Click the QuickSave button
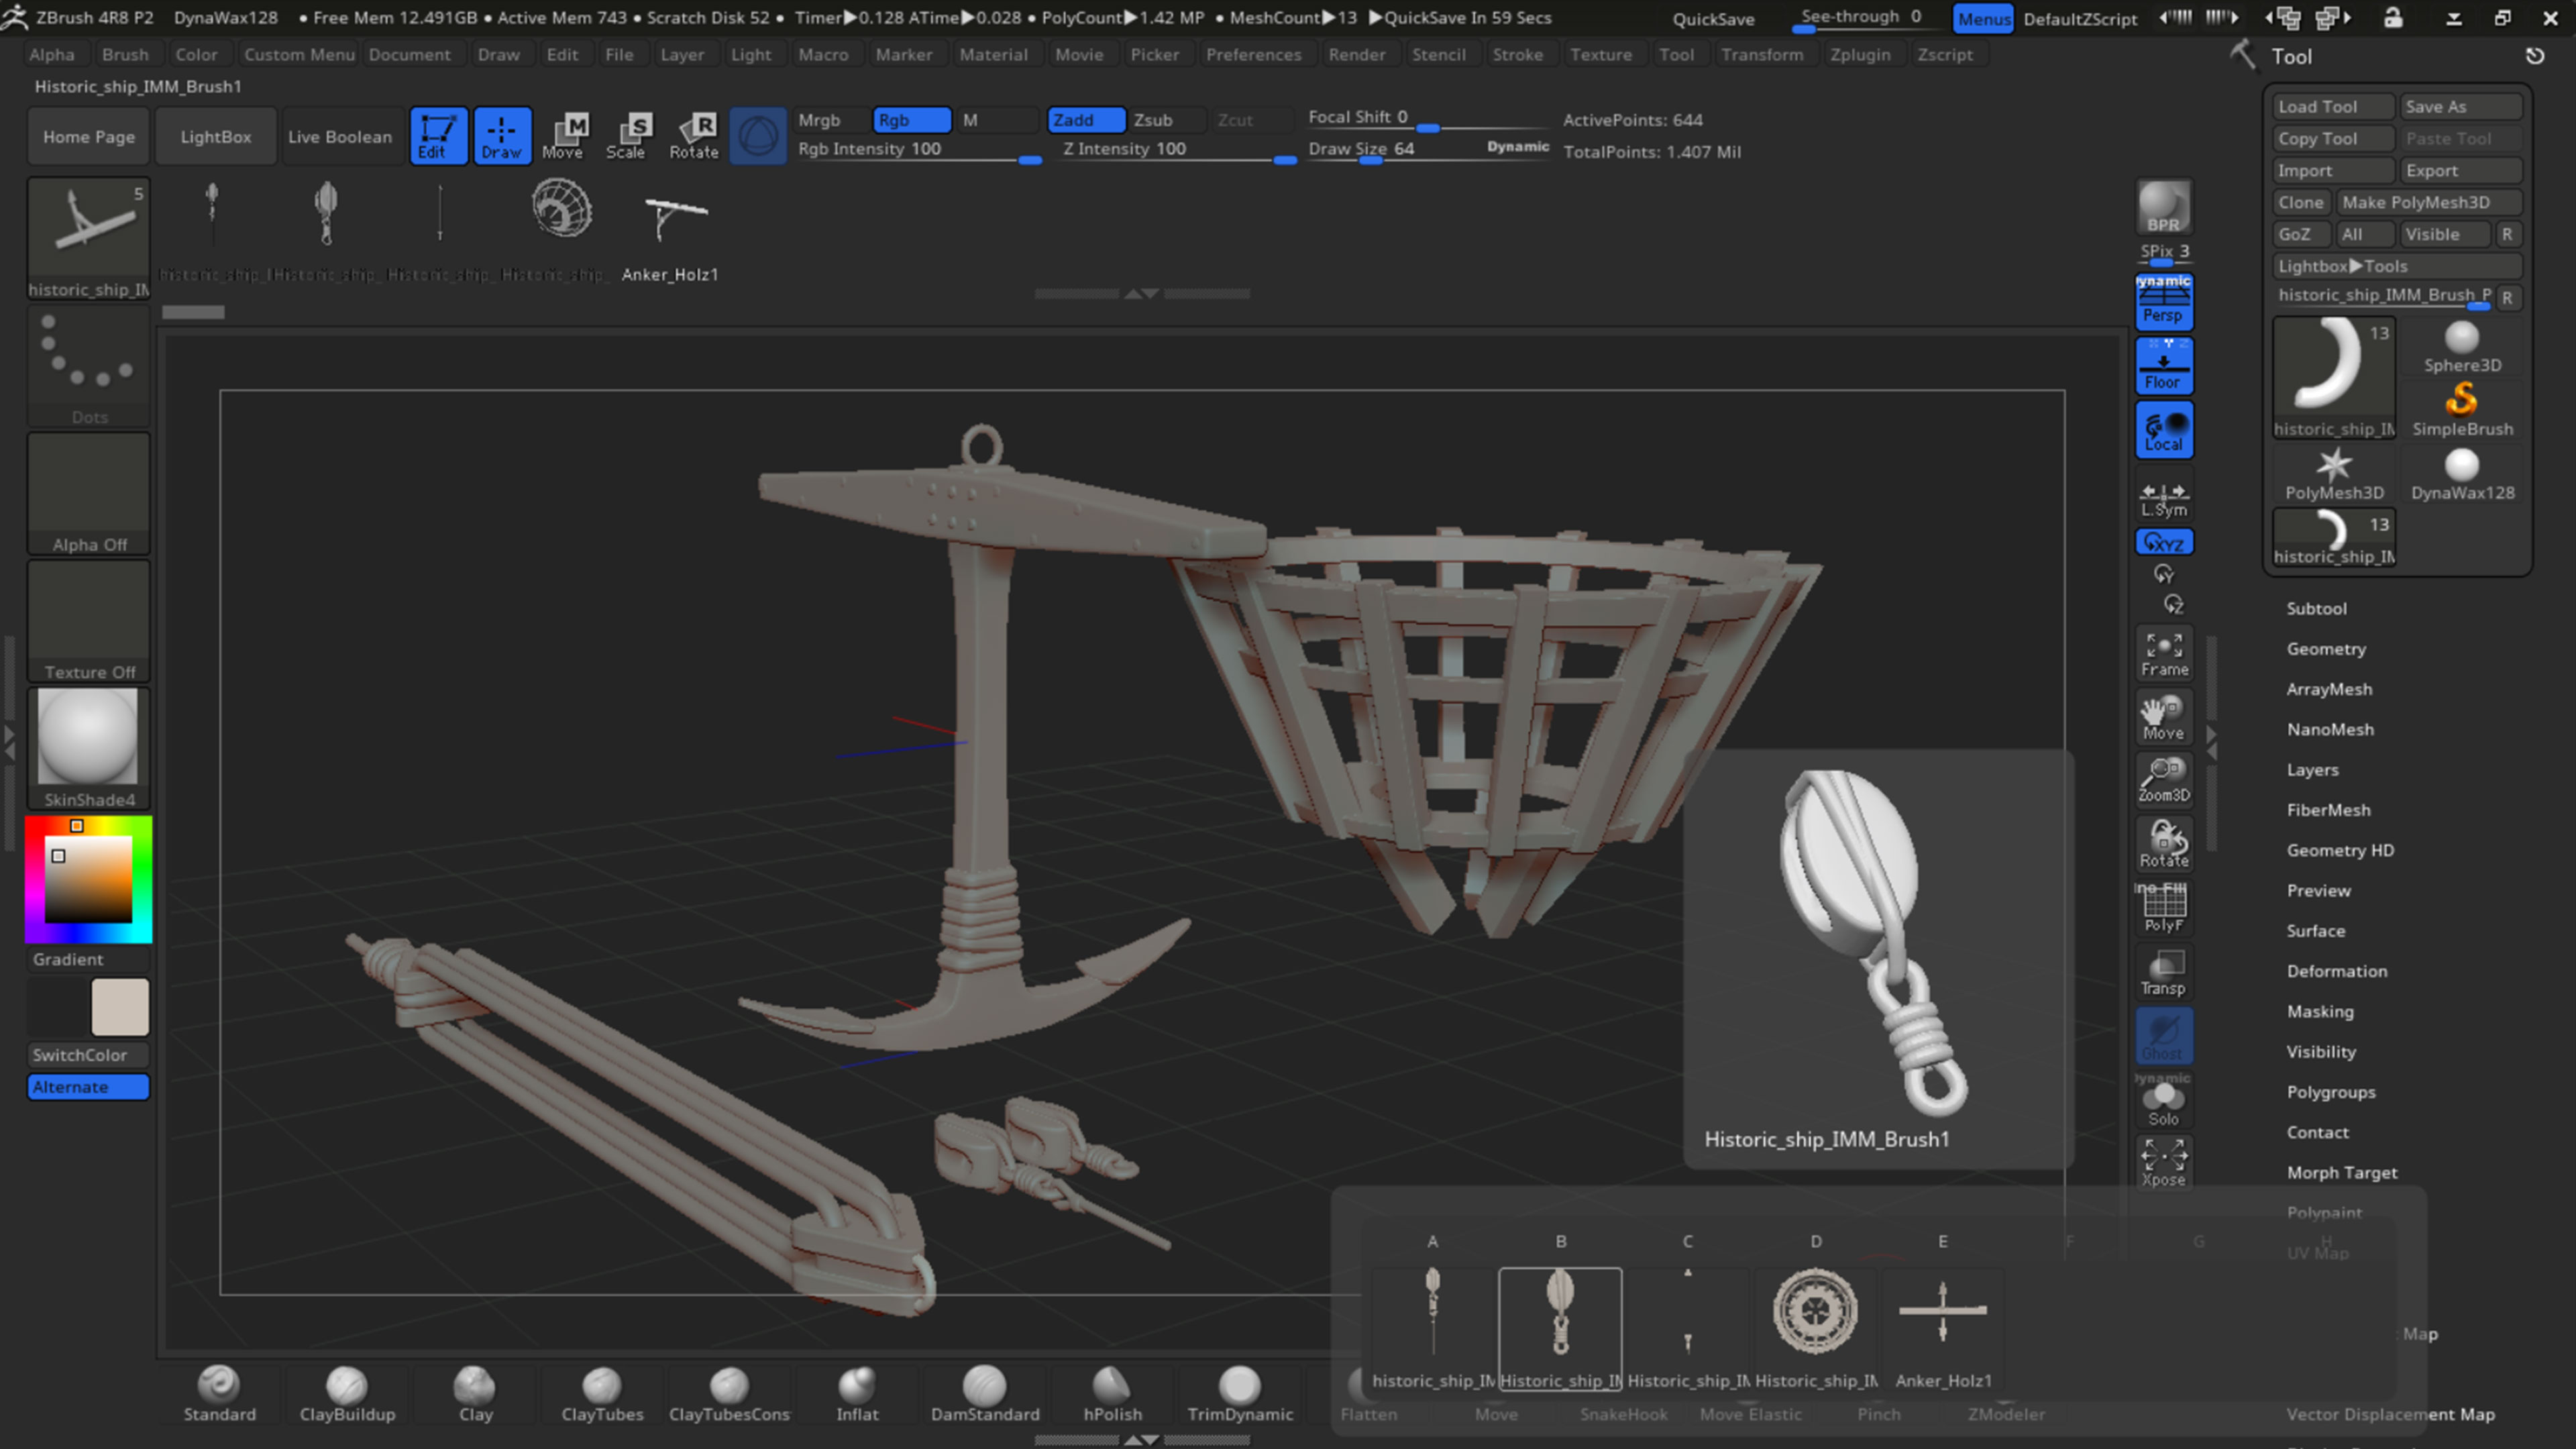2576x1449 pixels. point(1714,18)
